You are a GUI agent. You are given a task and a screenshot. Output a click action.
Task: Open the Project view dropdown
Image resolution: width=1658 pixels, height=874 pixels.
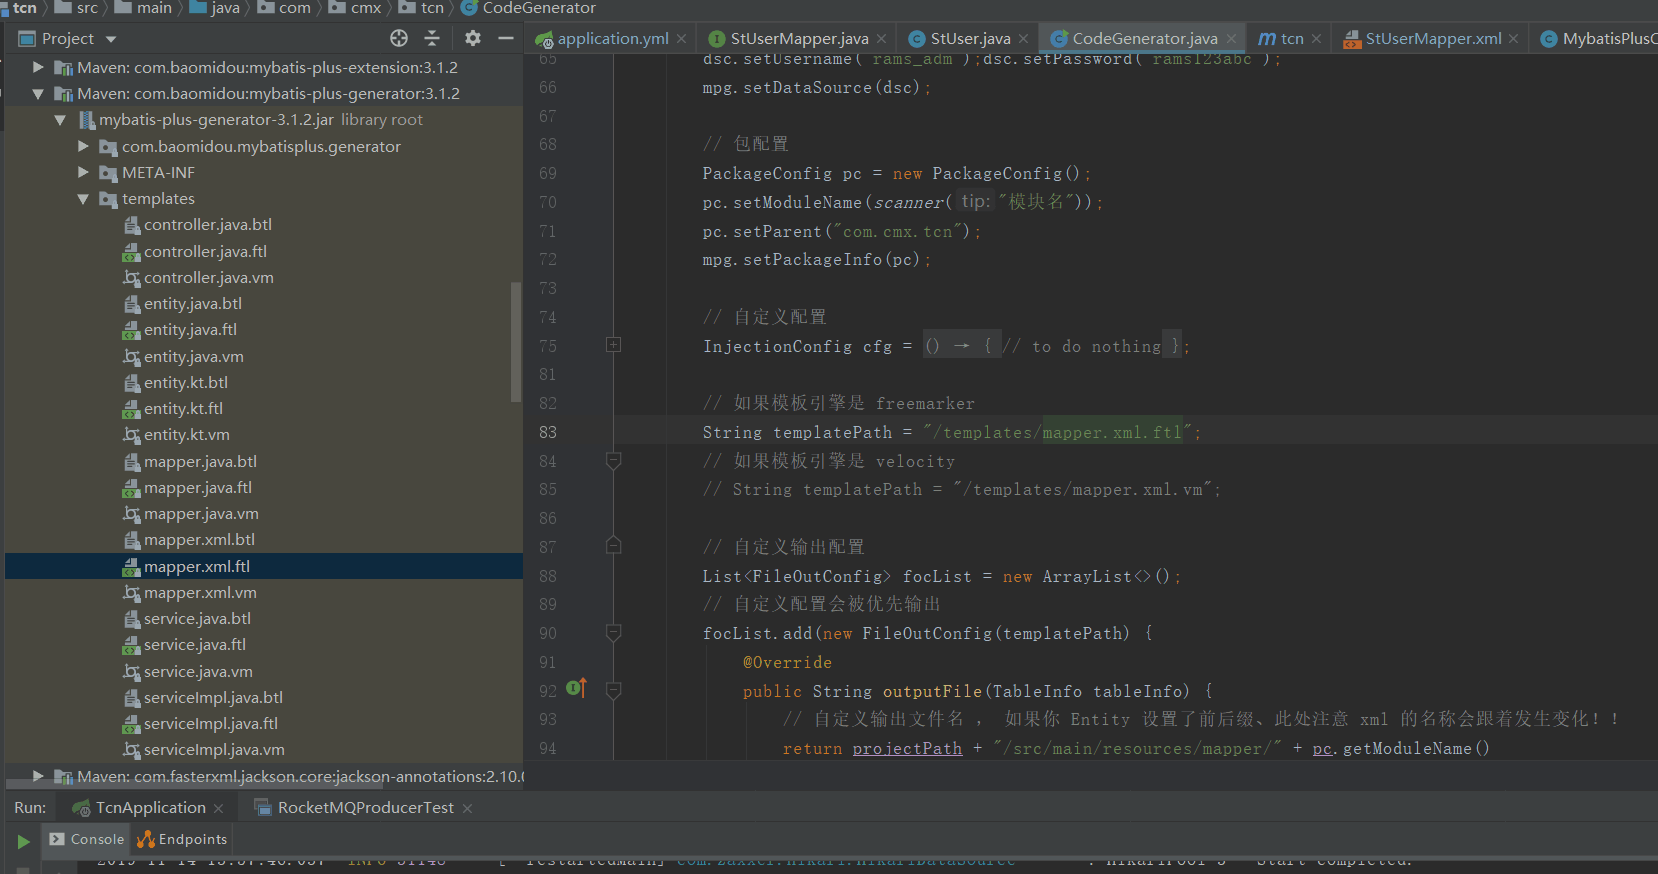click(111, 39)
